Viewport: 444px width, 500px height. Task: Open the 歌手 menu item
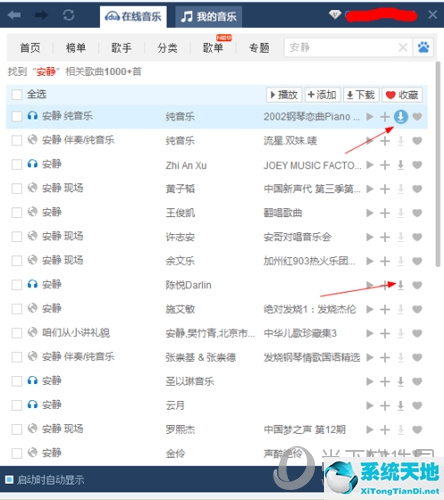121,48
